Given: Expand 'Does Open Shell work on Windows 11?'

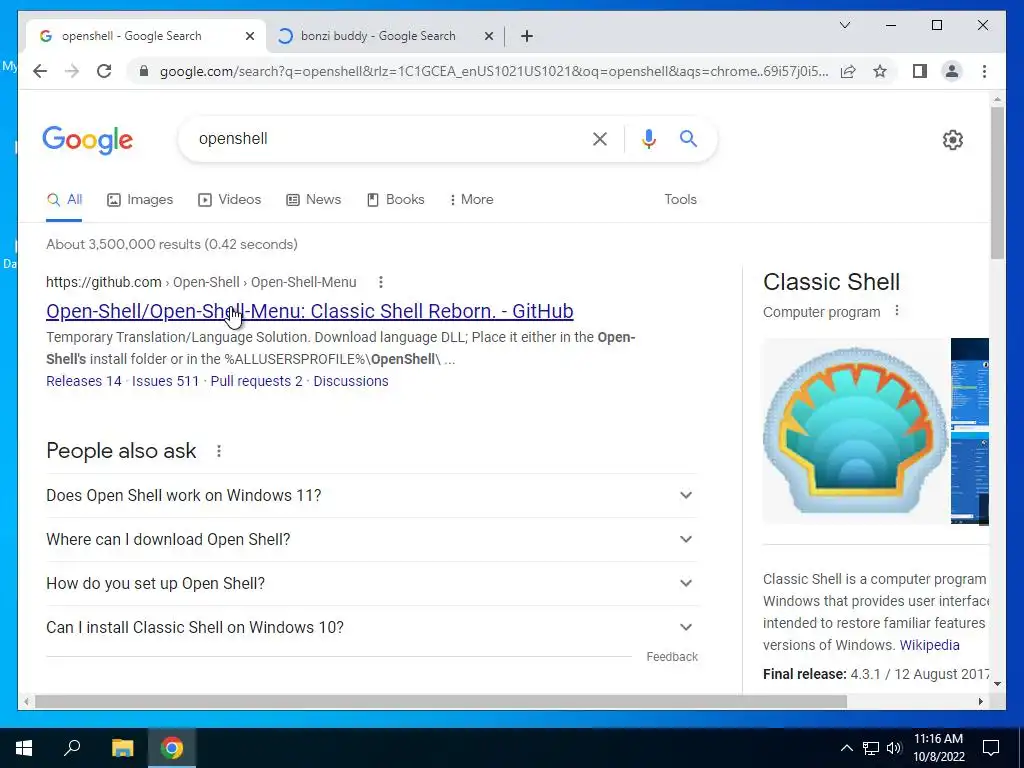Looking at the screenshot, I should (x=372, y=496).
